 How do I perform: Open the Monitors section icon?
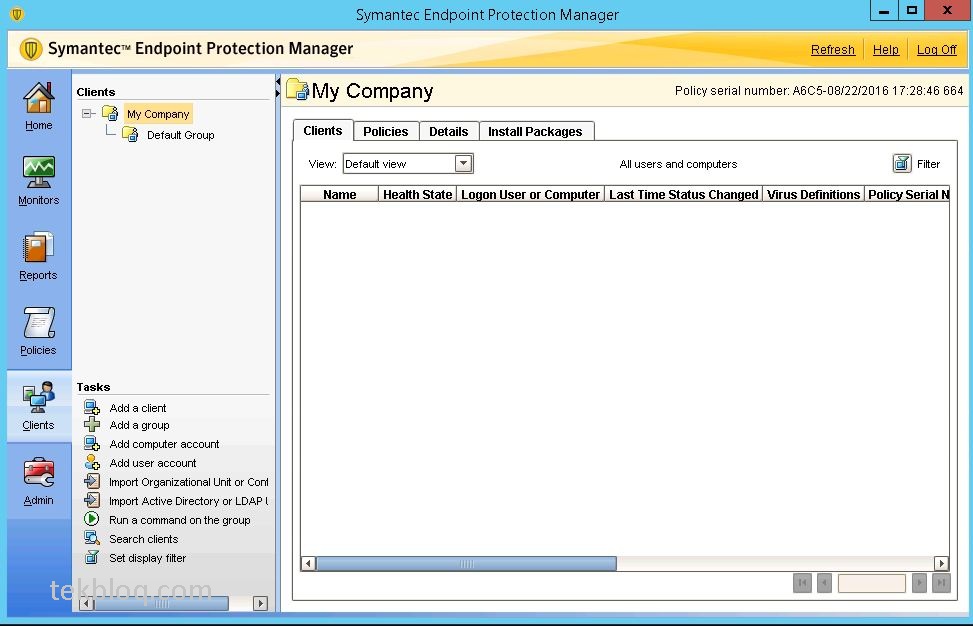pos(38,172)
